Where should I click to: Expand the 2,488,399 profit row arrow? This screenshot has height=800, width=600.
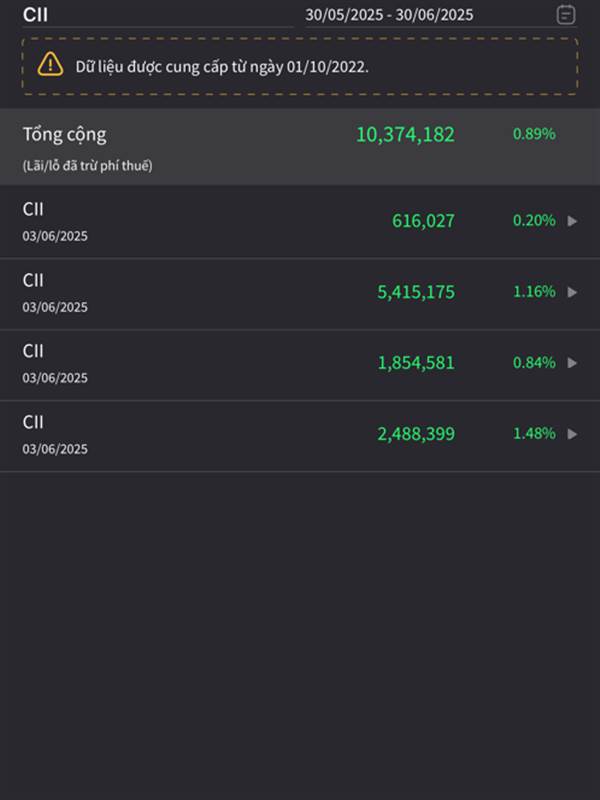pos(572,434)
